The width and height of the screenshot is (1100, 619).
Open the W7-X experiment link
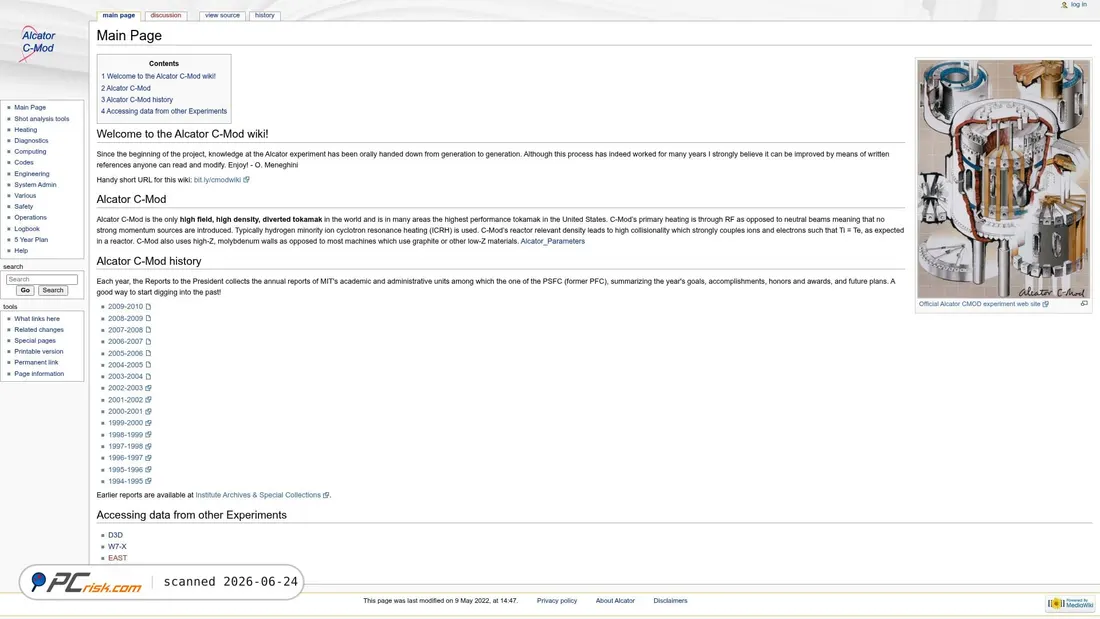(x=117, y=547)
